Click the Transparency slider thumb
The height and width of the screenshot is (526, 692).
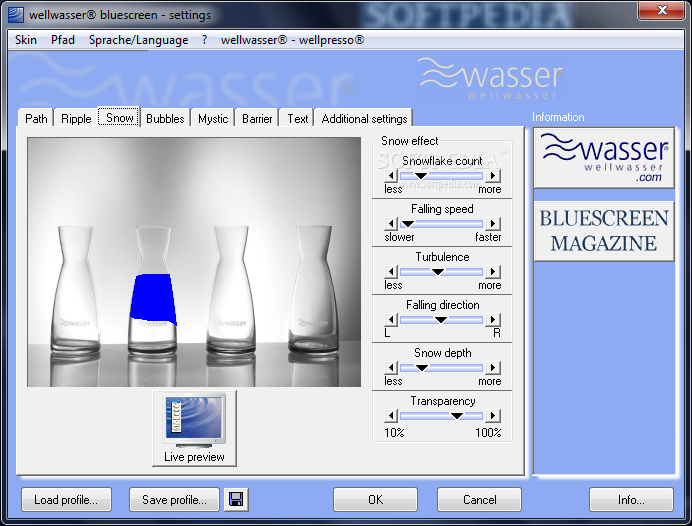[457, 416]
